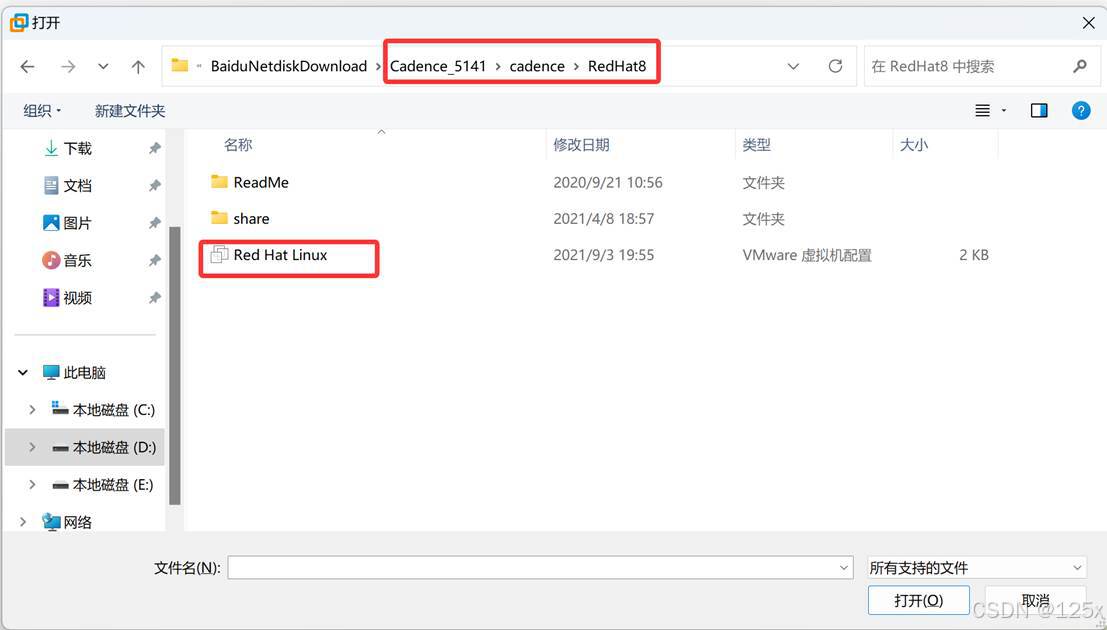This screenshot has height=630, width=1107.
Task: Sort by 类型 column header
Action: click(756, 145)
